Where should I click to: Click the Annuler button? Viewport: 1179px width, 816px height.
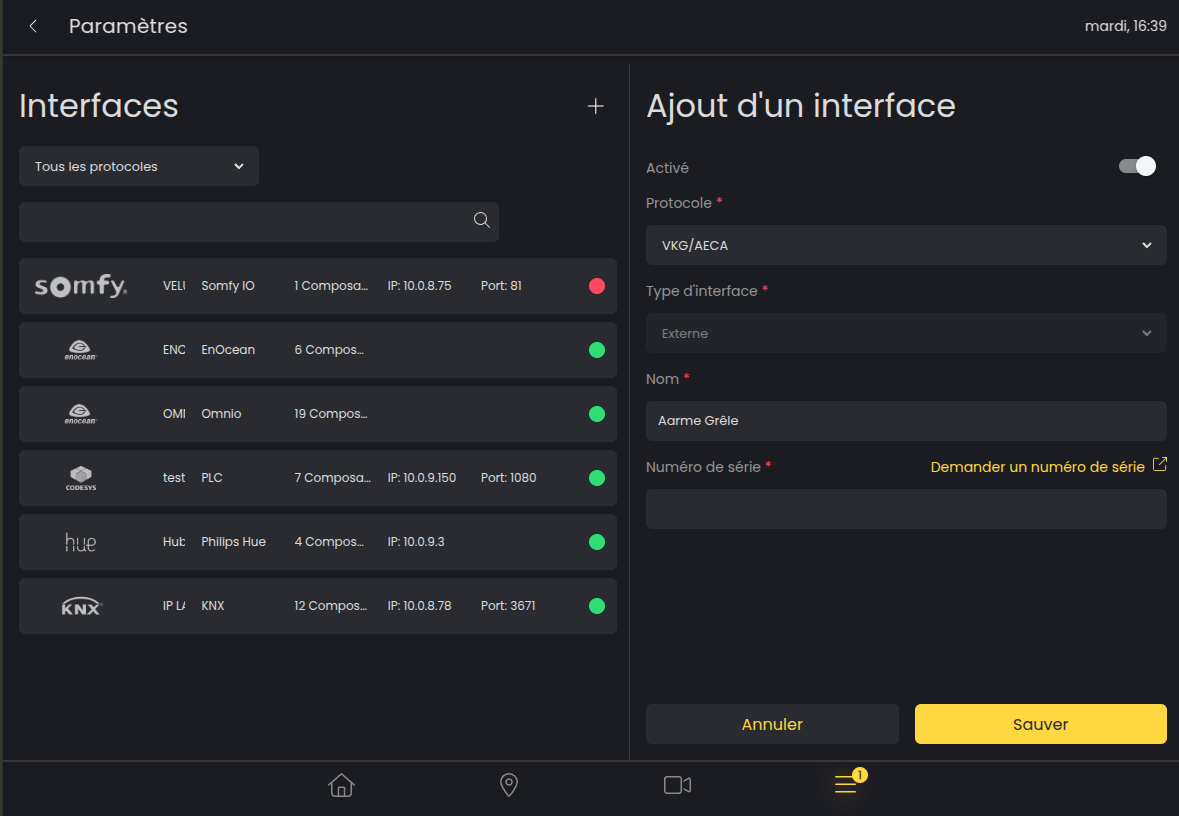(x=772, y=724)
